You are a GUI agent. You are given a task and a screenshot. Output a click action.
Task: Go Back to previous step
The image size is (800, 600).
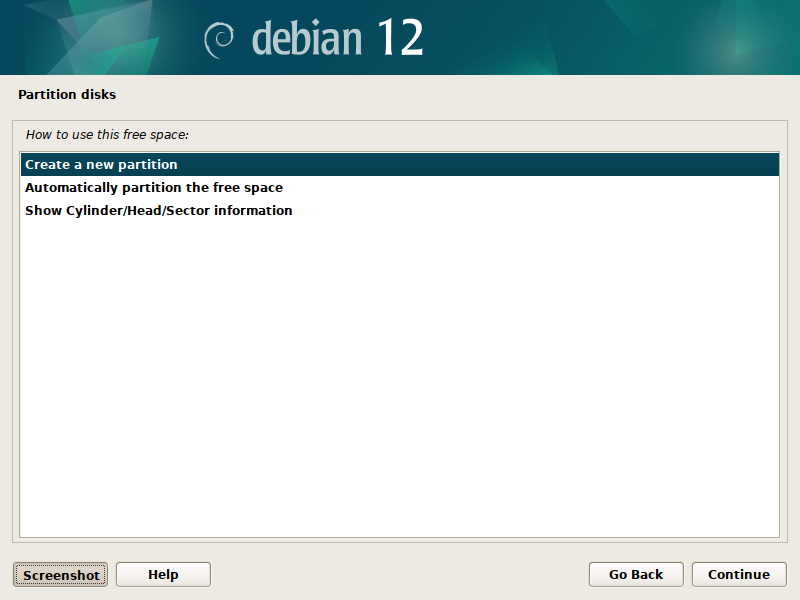click(x=636, y=574)
